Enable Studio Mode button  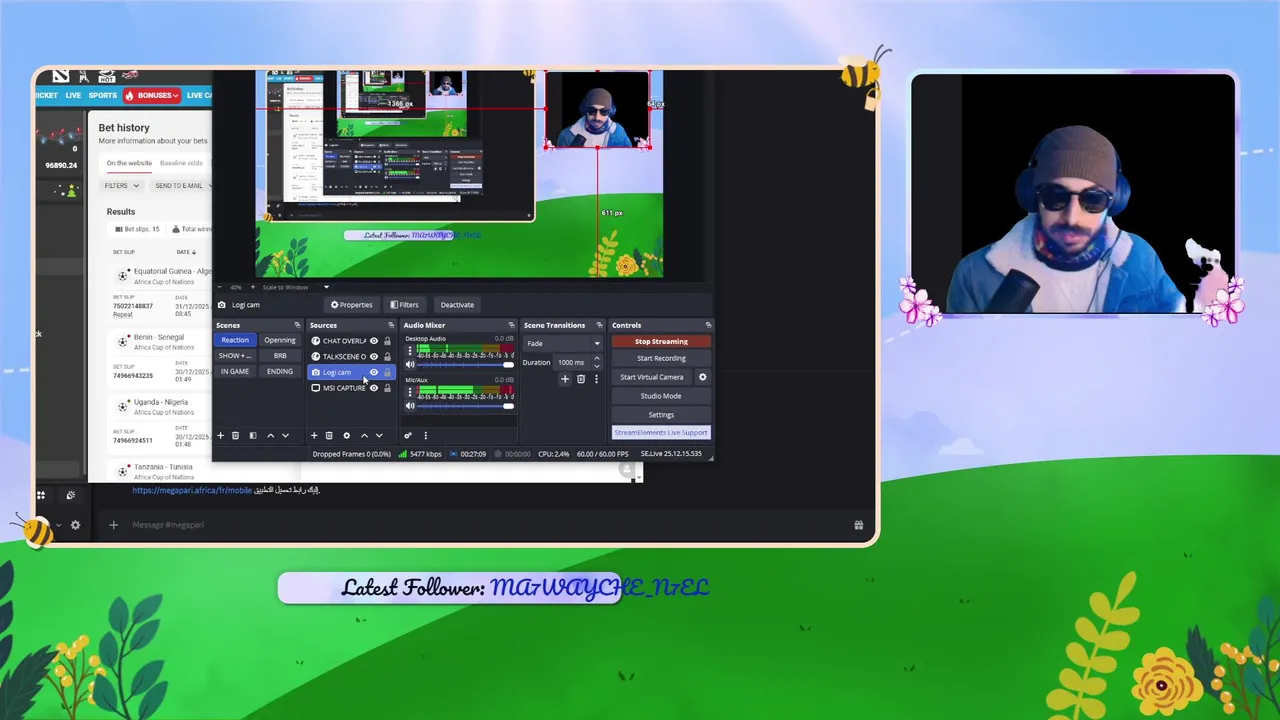661,396
